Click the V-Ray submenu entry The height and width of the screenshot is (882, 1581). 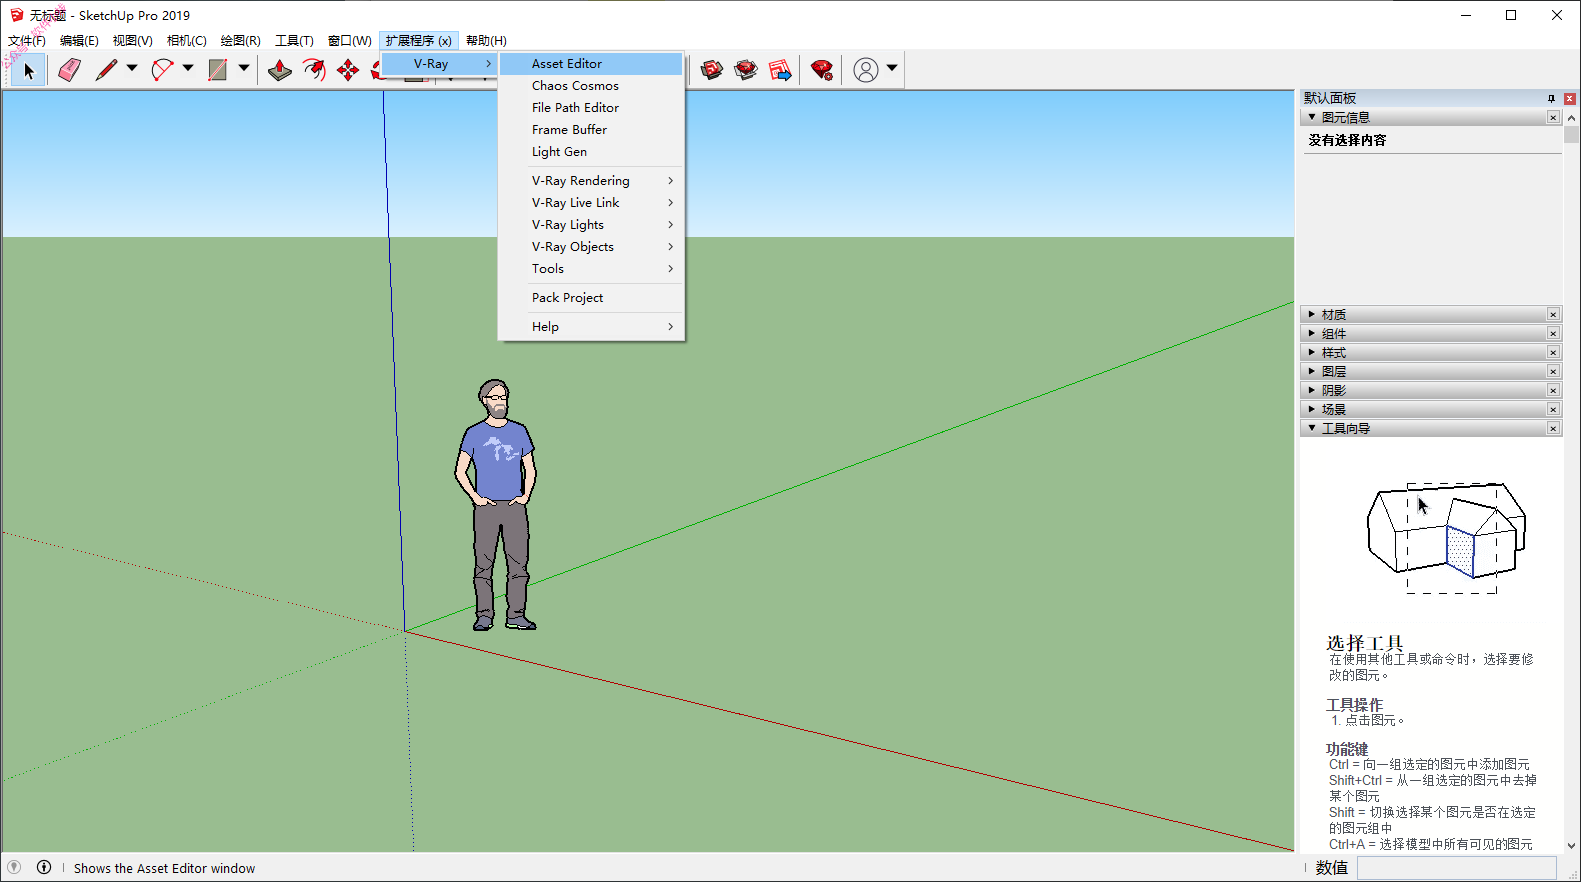[438, 64]
